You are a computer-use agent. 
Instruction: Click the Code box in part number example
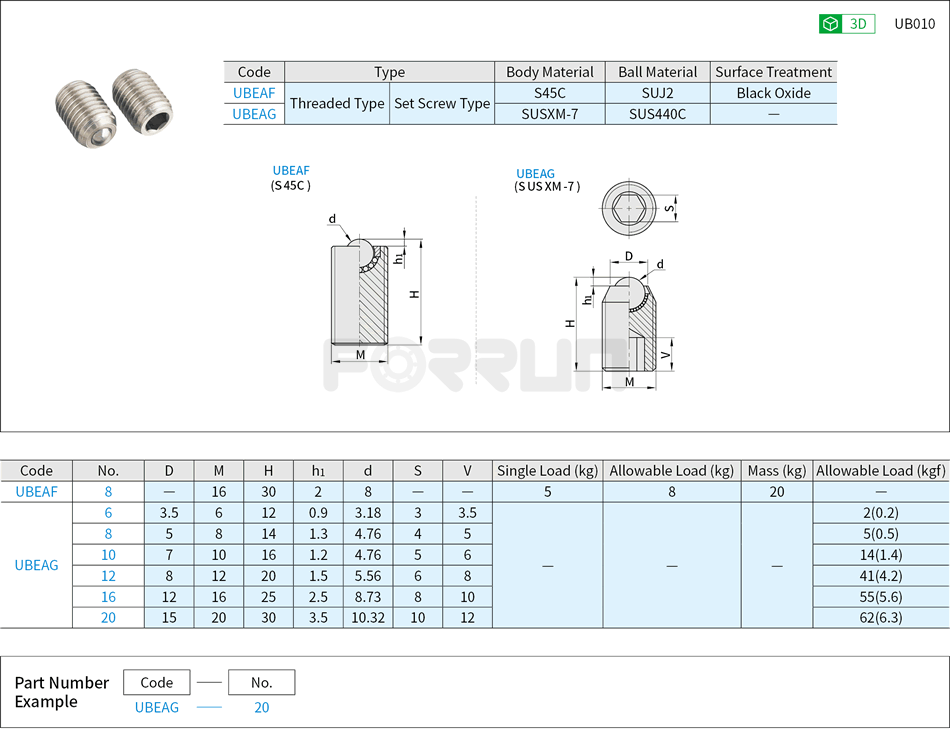(156, 682)
